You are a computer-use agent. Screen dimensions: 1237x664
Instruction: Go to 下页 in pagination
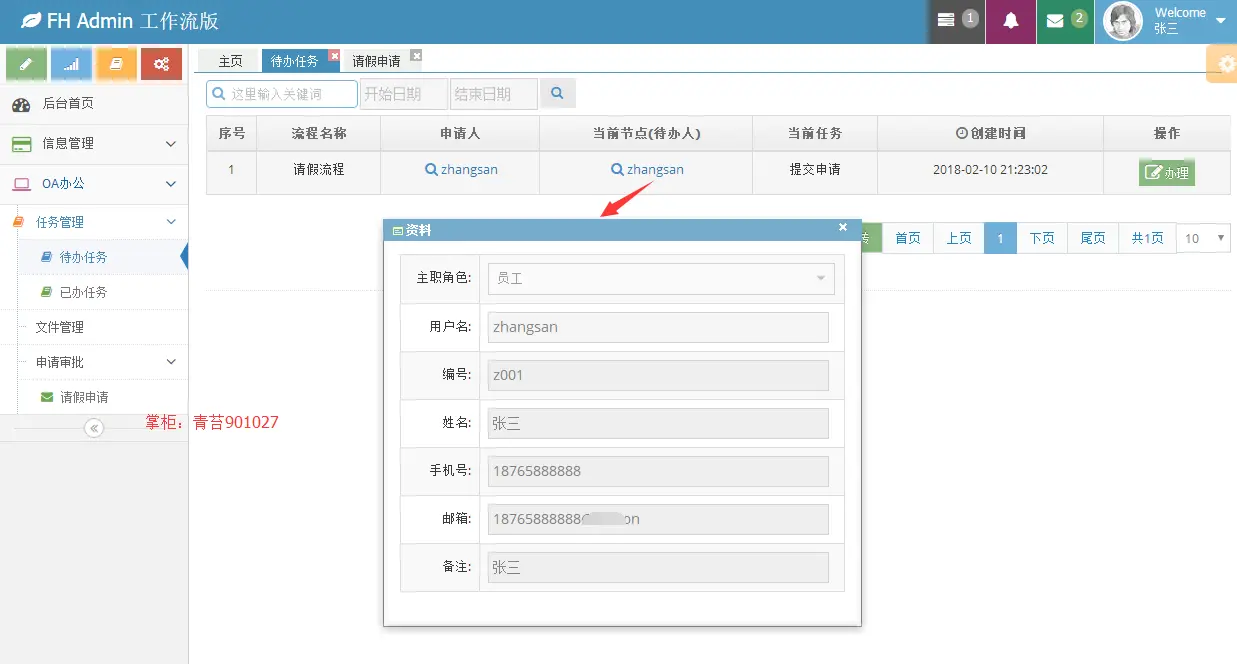[1042, 238]
